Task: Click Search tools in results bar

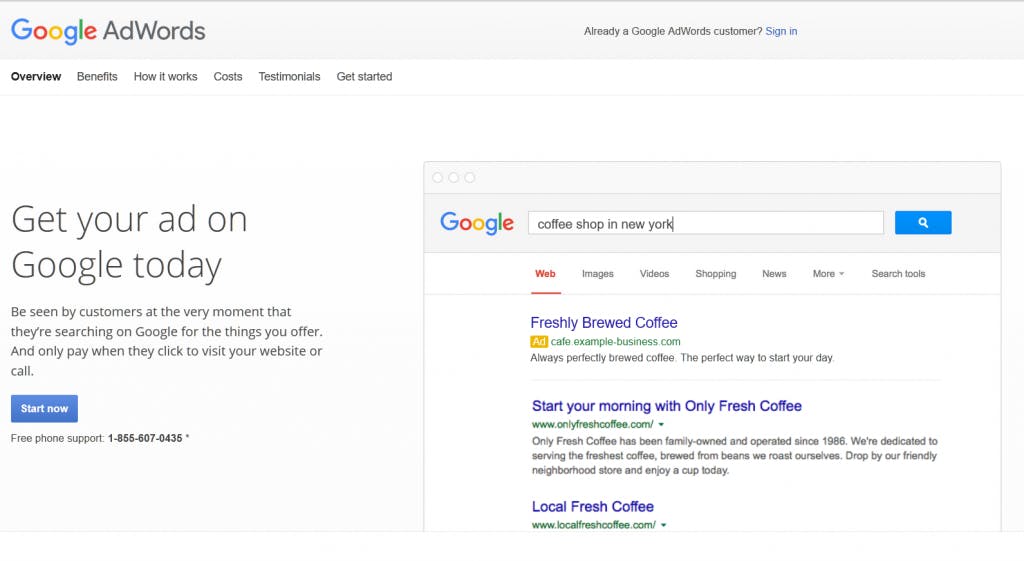Action: [898, 274]
